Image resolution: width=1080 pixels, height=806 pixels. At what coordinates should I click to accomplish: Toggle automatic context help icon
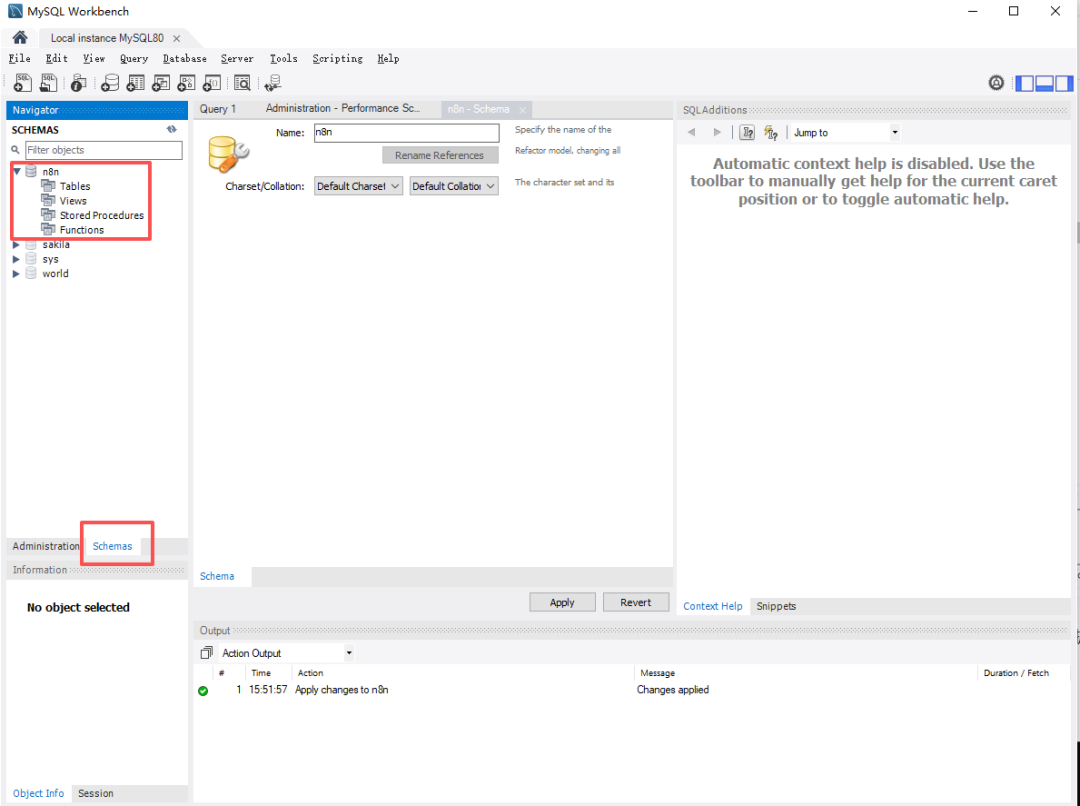(771, 132)
